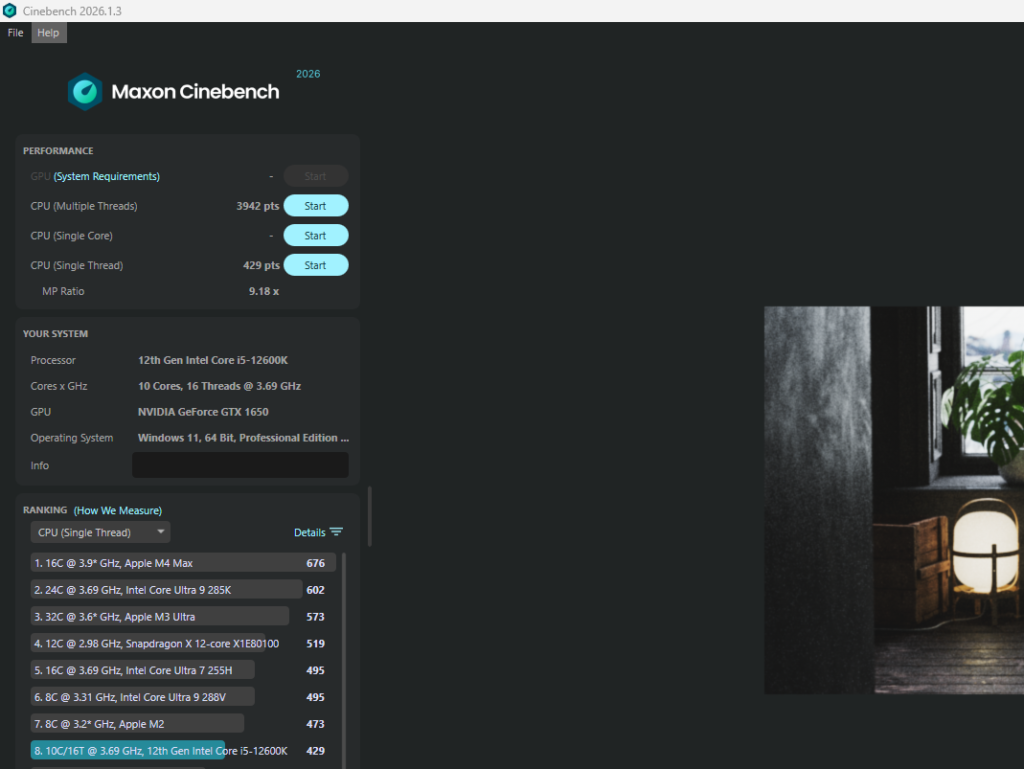Click the Details filter icon

[x=336, y=532]
